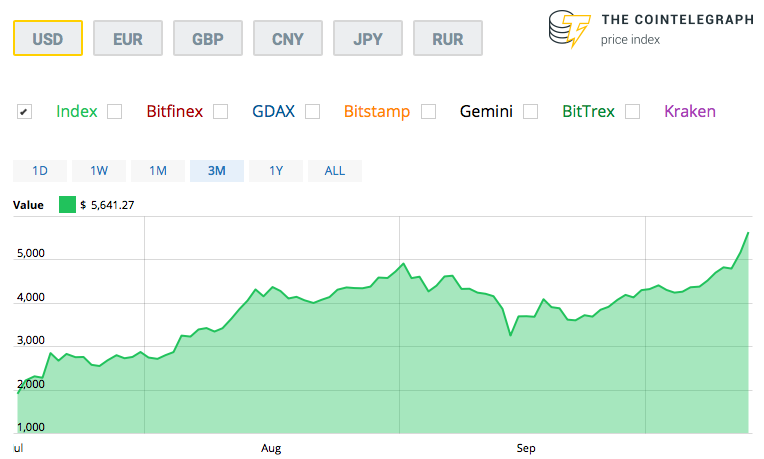Click the 'price index' subtitle
The height and width of the screenshot is (459, 764).
[x=630, y=40]
